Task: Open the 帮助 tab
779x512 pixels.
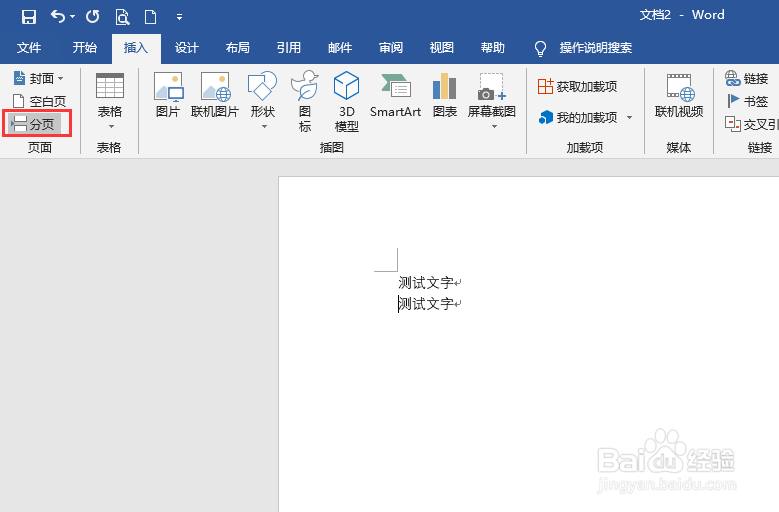Action: [x=492, y=48]
